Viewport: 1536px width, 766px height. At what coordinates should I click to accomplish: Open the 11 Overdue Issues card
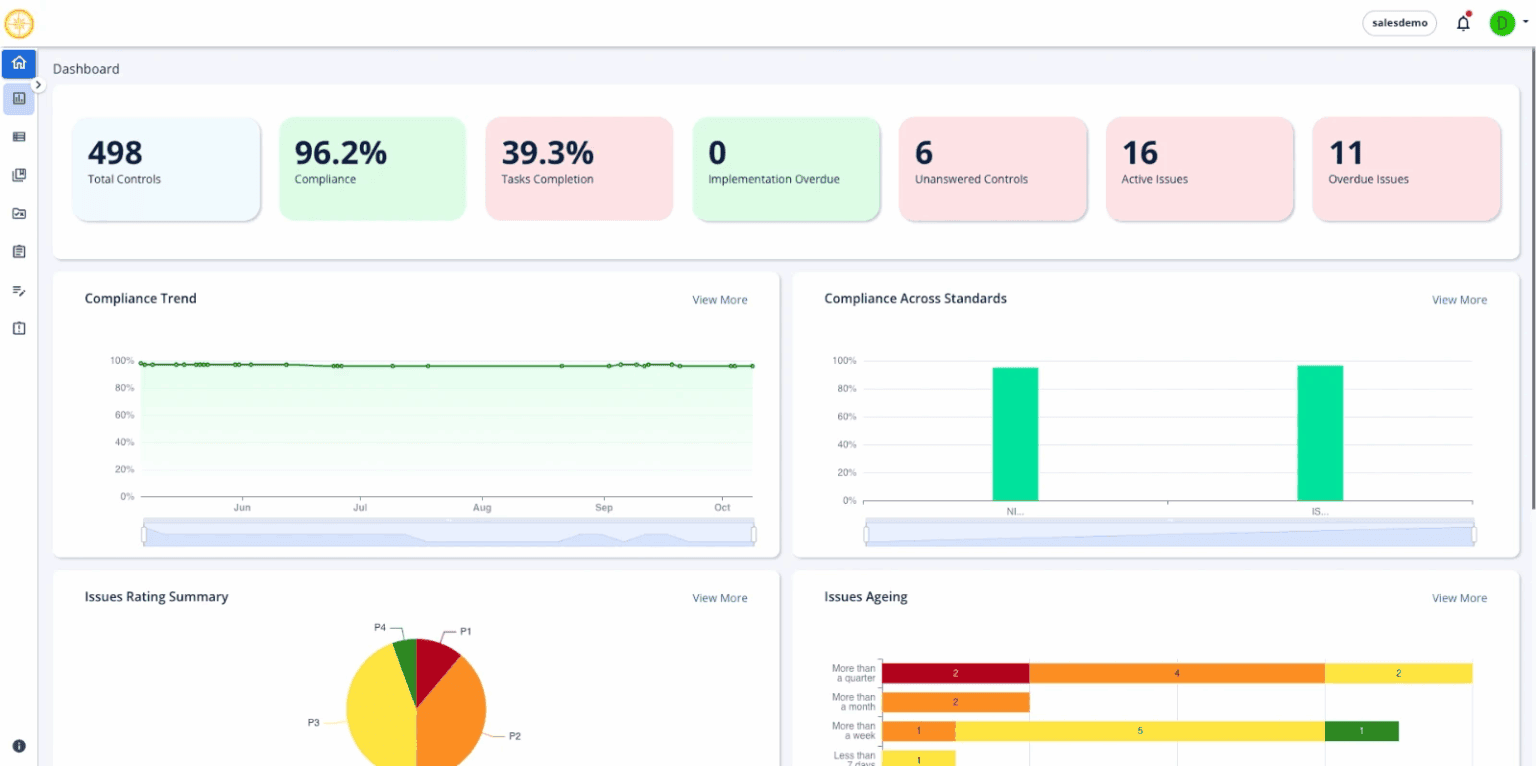[1406, 168]
